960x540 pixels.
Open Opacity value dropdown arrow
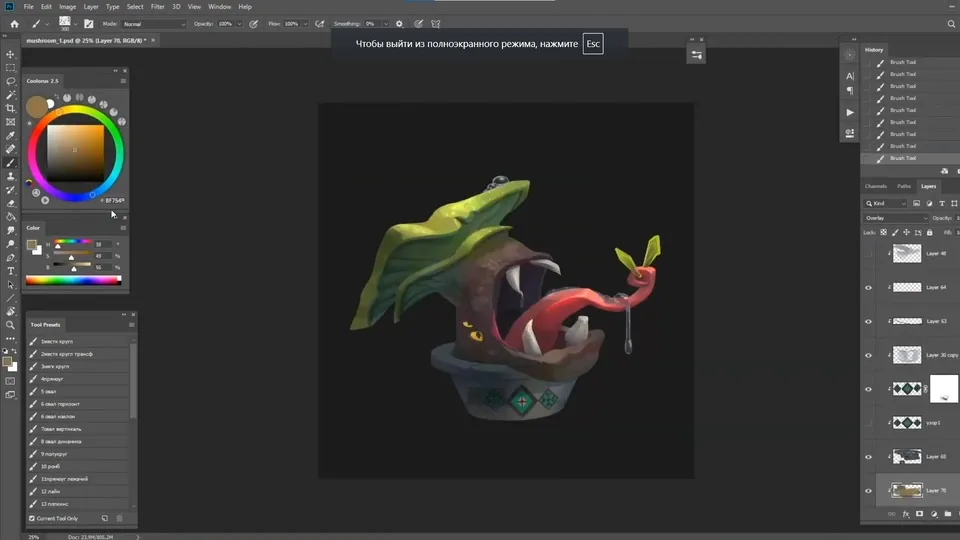click(239, 24)
